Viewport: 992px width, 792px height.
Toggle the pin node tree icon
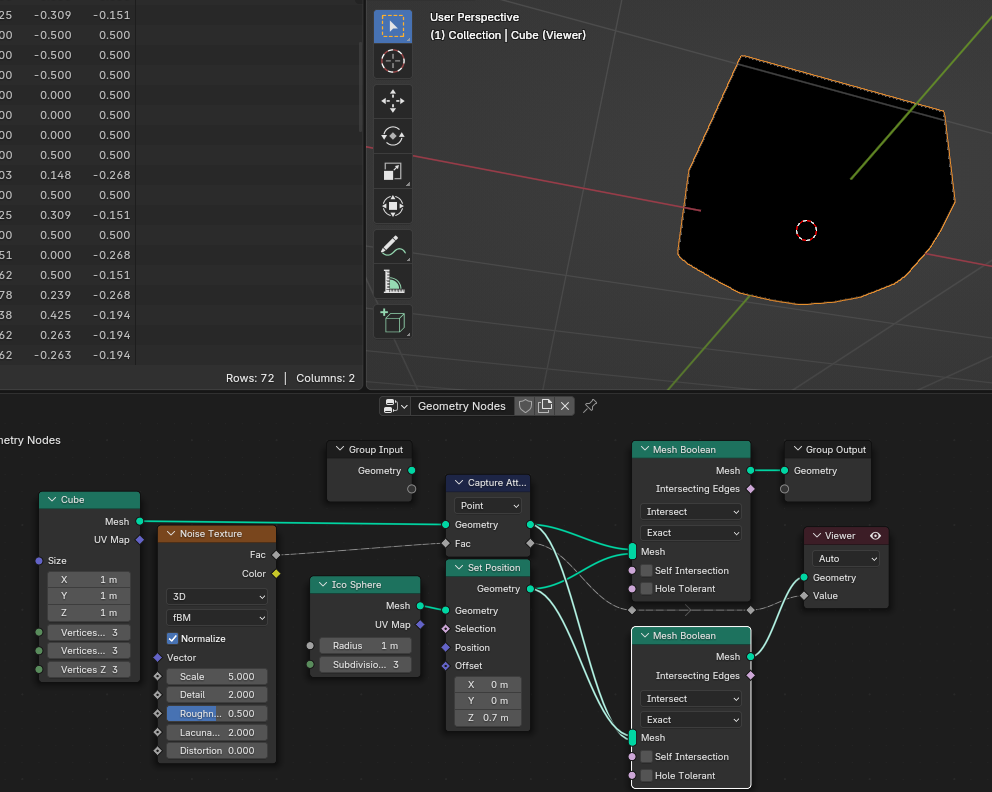pos(590,406)
